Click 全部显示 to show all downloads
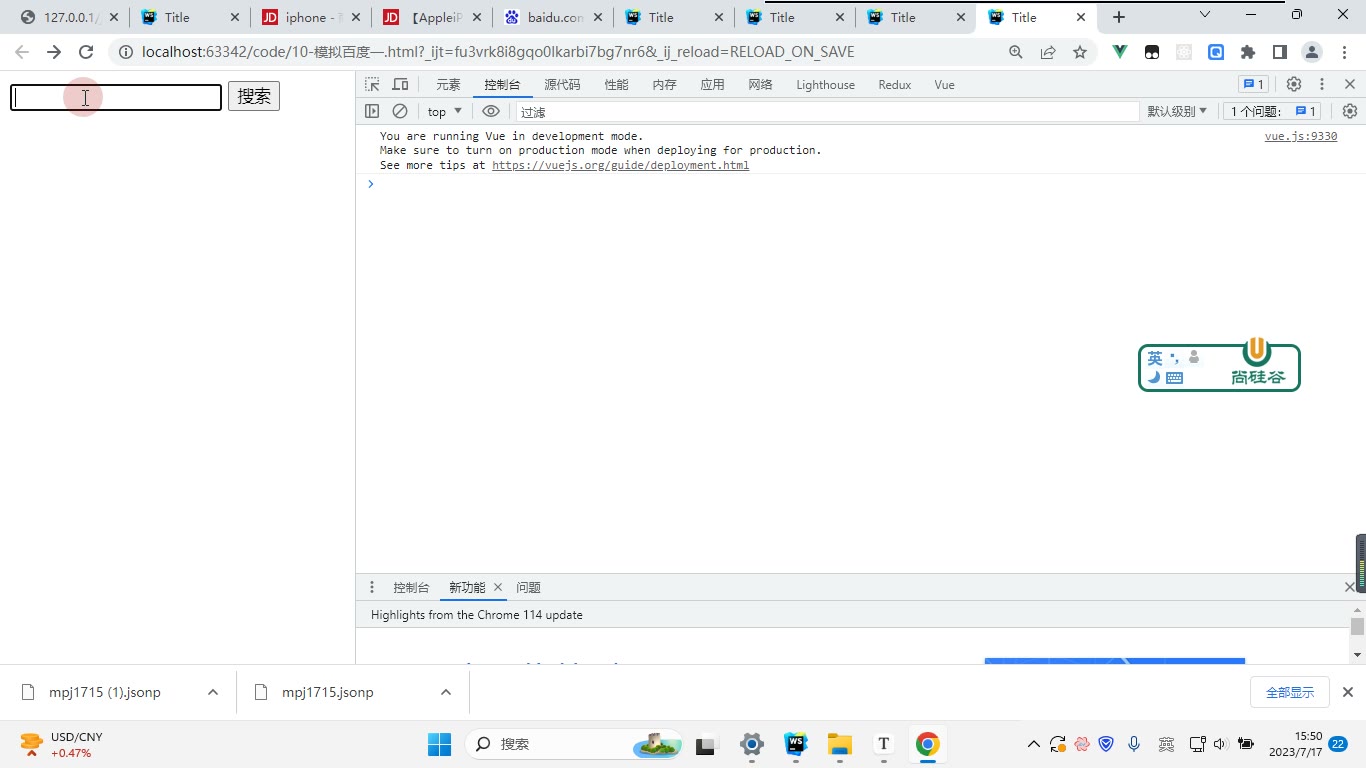This screenshot has width=1366, height=768. [x=1290, y=692]
